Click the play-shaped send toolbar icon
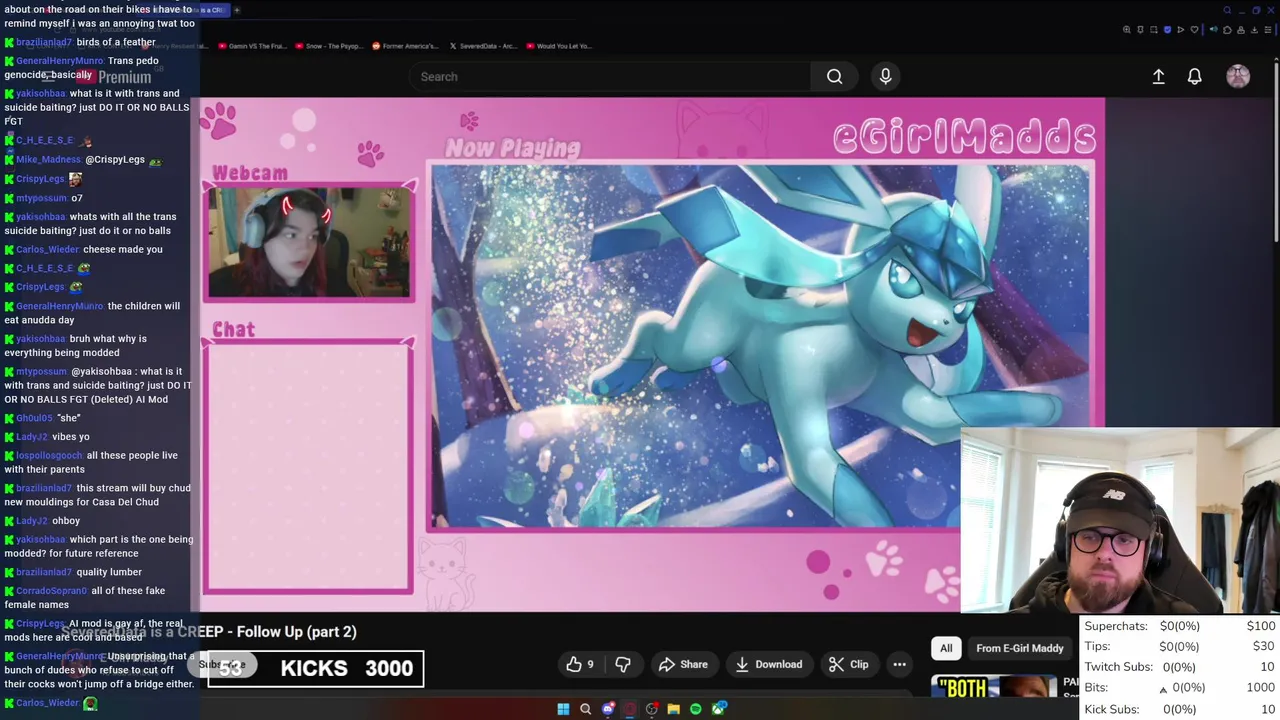The height and width of the screenshot is (720, 1280). [x=1181, y=30]
